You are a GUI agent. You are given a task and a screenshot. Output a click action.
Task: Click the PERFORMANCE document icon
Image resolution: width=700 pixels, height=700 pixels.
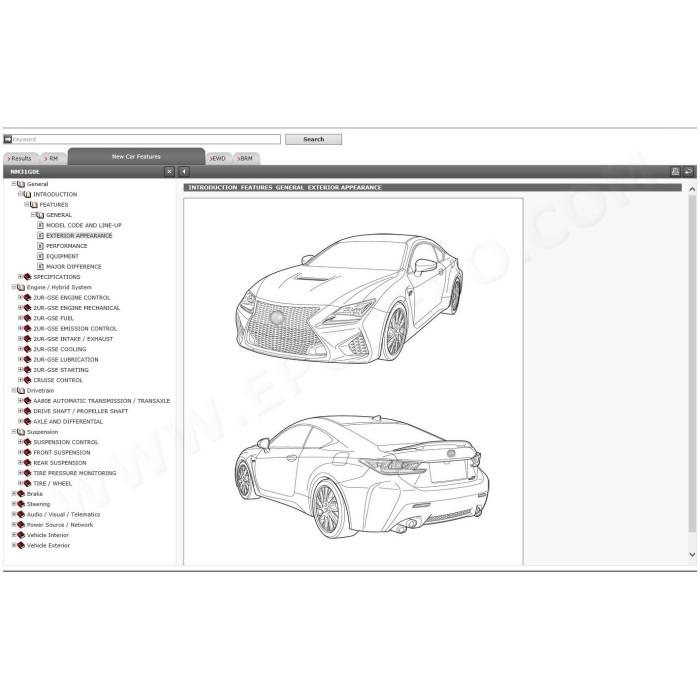(x=40, y=246)
